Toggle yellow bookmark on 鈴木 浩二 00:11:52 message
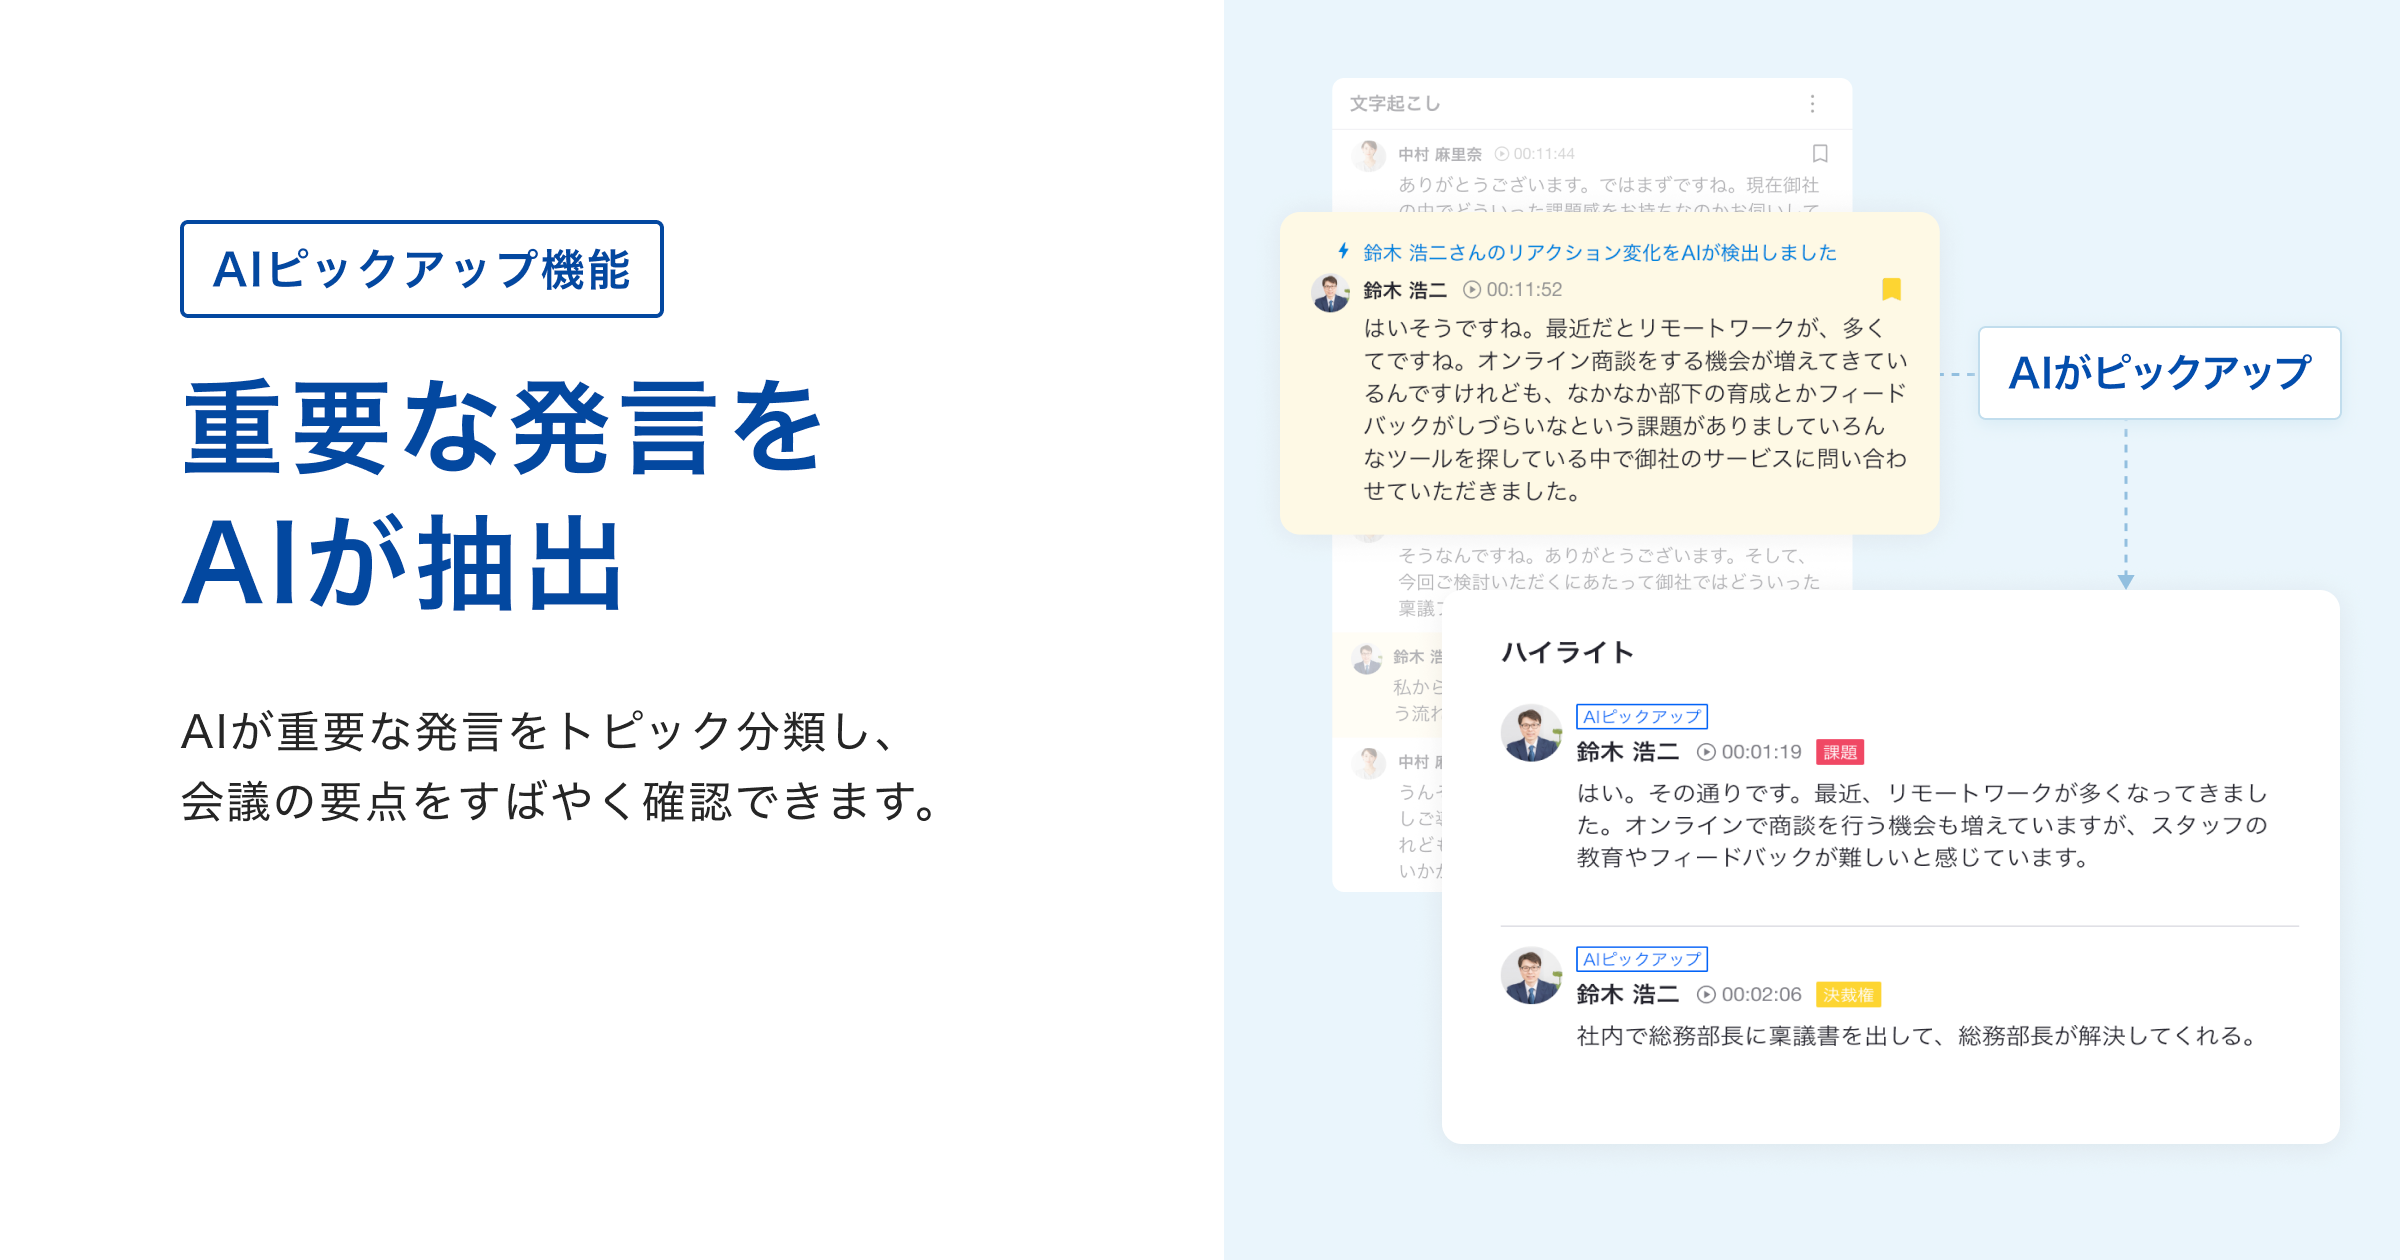This screenshot has width=2400, height=1260. [1891, 289]
